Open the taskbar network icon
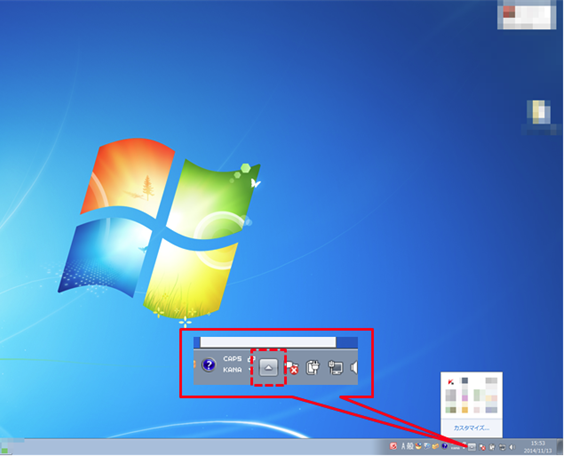Viewport: 564px width, 456px height. coord(502,447)
